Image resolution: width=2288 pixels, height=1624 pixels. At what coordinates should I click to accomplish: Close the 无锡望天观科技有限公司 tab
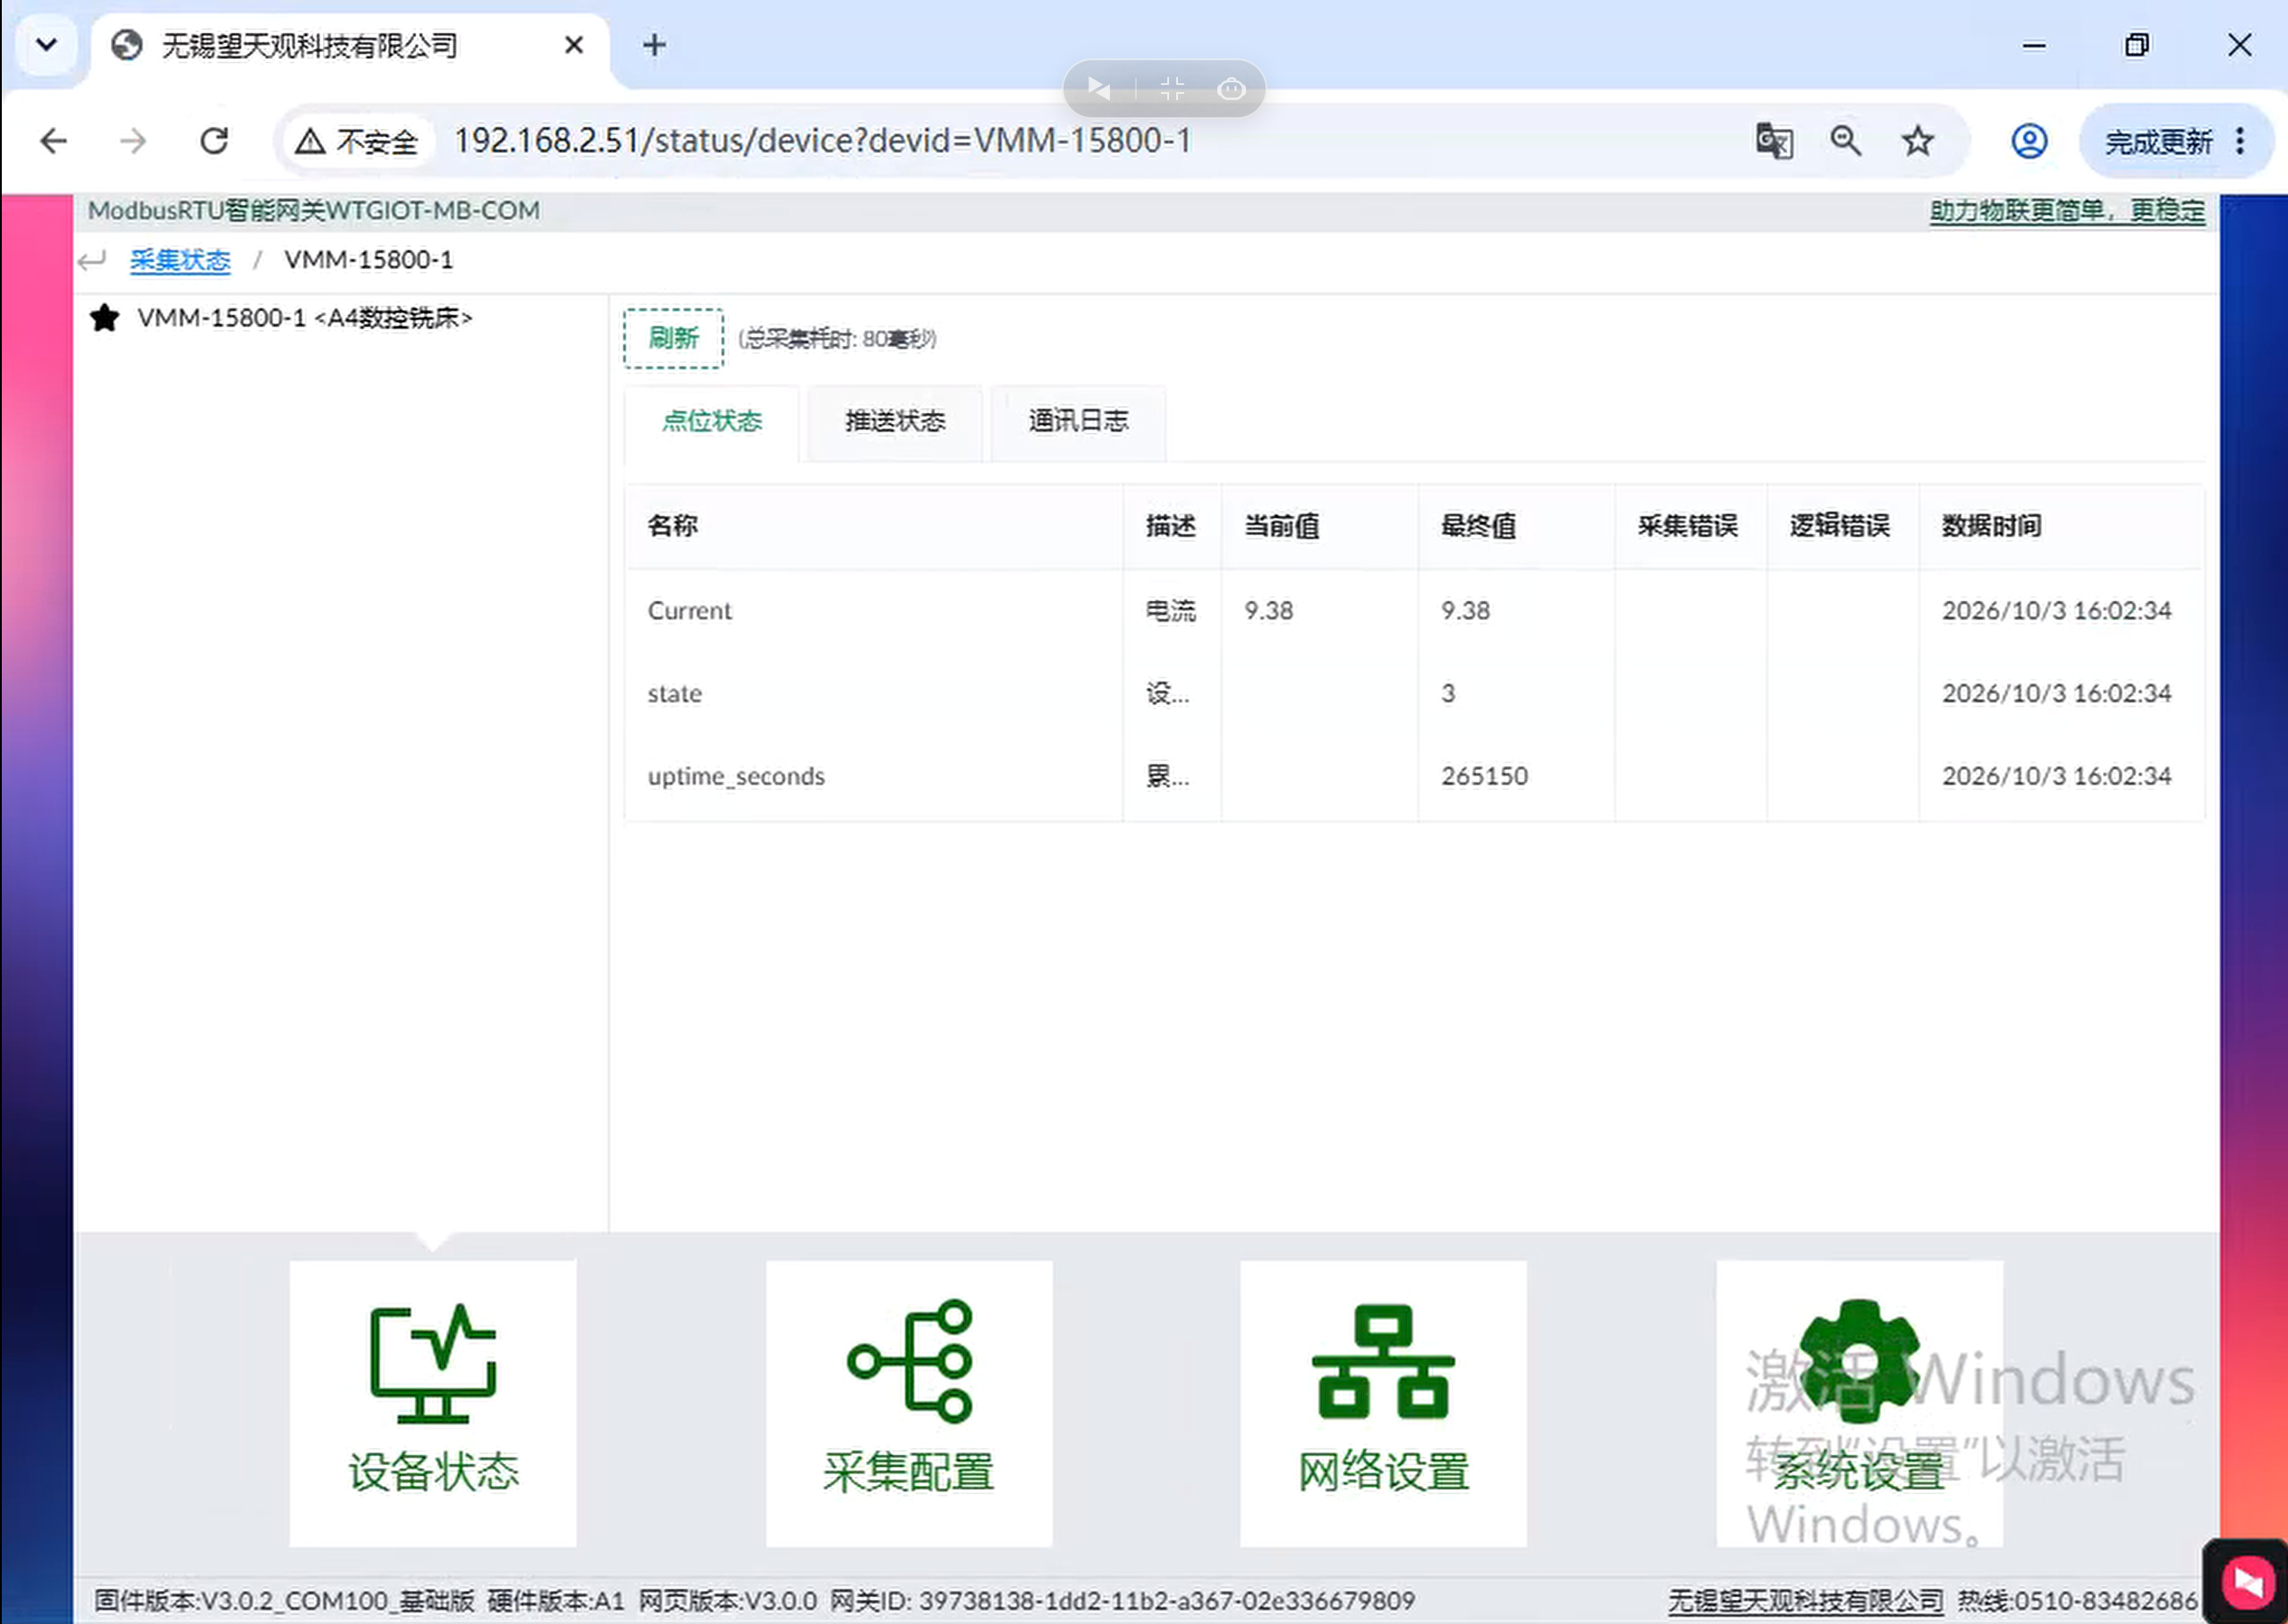coord(574,45)
